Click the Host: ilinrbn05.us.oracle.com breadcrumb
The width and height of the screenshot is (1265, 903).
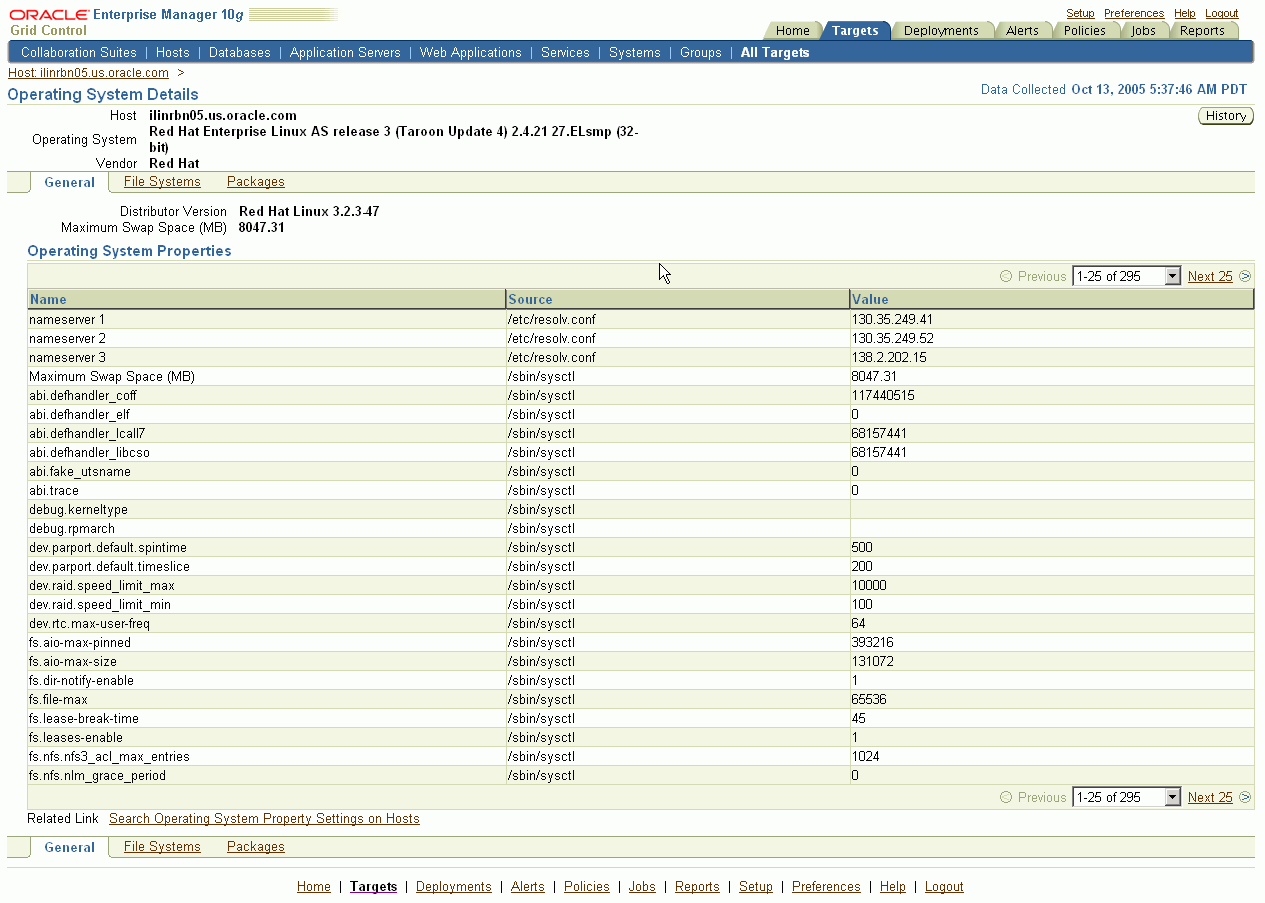click(86, 72)
